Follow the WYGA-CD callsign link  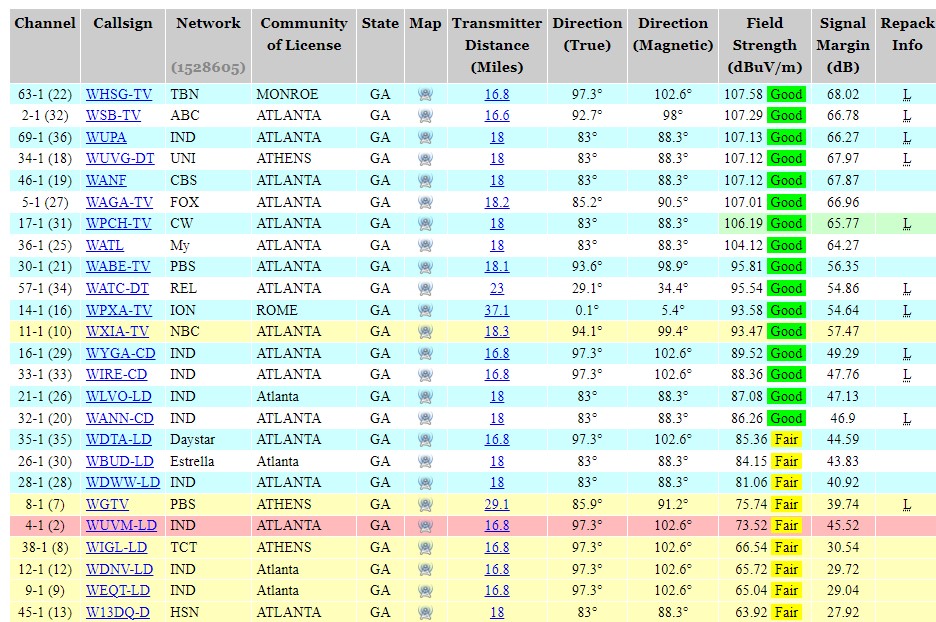click(x=121, y=353)
